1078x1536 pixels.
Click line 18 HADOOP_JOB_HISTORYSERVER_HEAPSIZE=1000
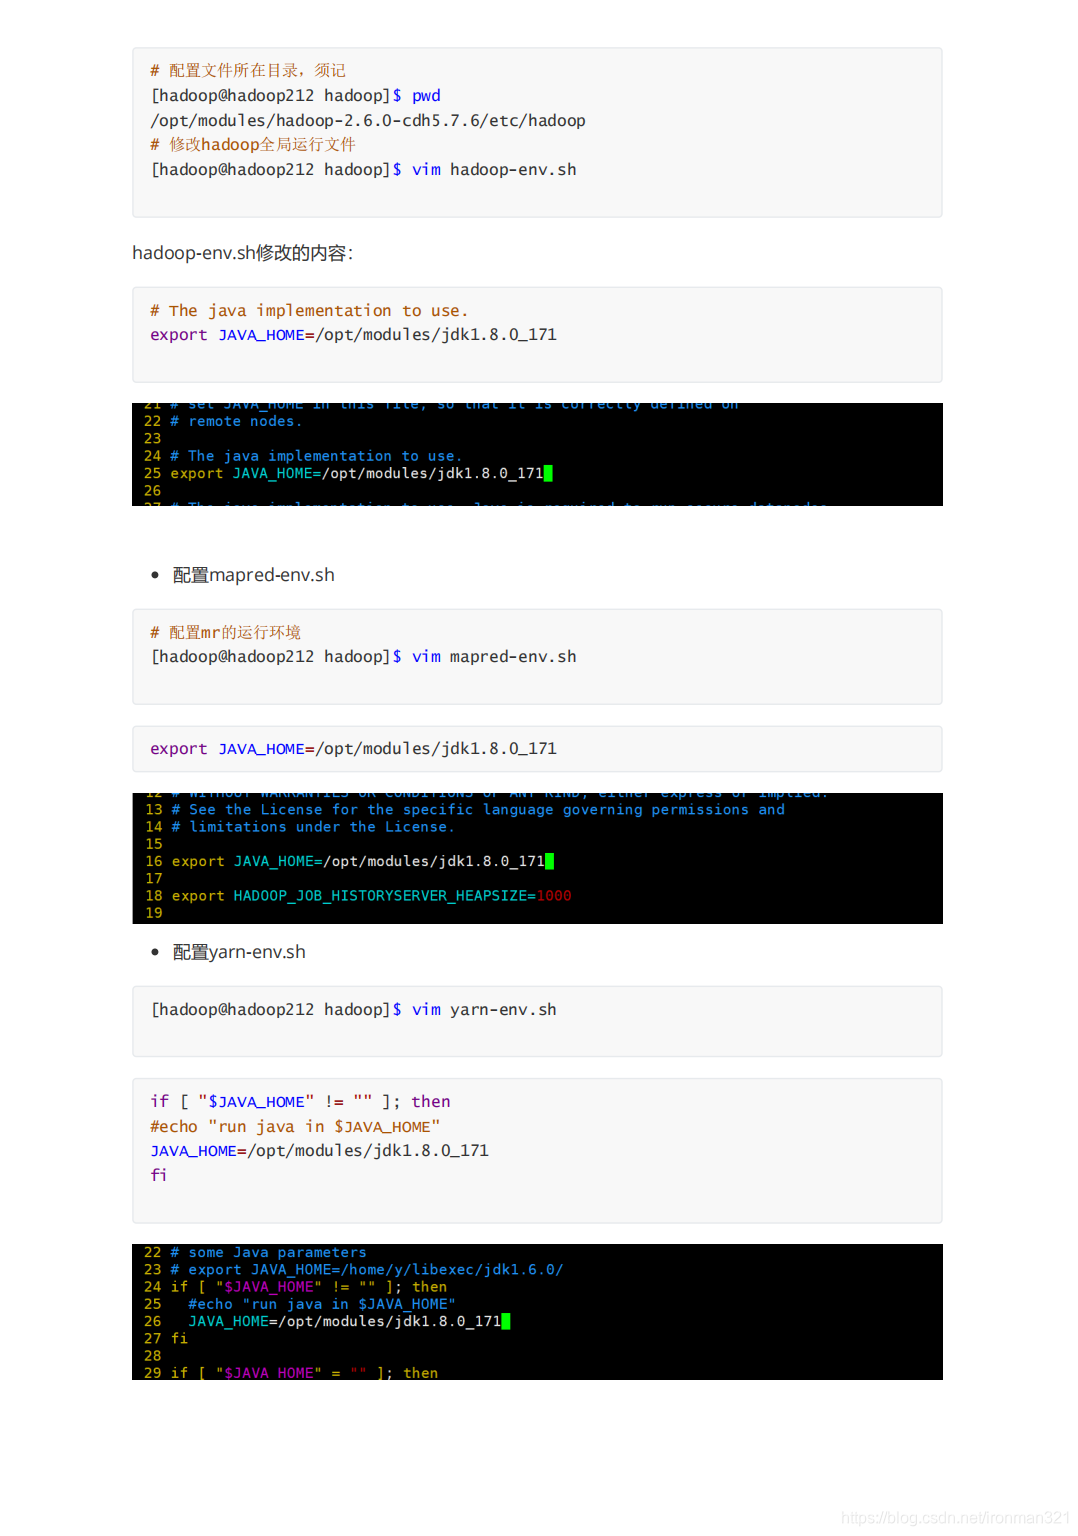(x=358, y=896)
